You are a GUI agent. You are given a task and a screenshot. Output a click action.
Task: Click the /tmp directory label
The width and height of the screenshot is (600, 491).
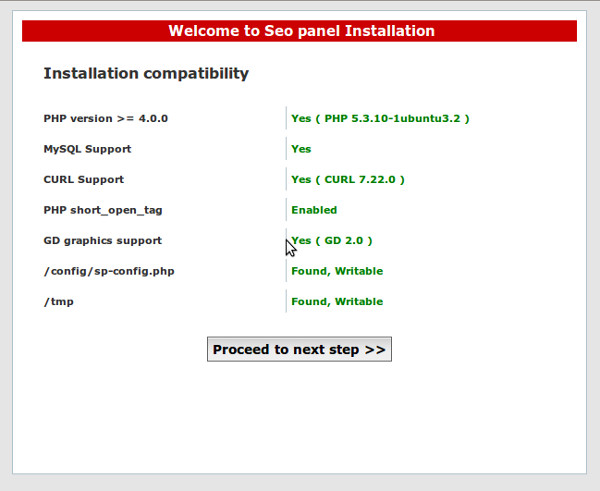click(58, 302)
